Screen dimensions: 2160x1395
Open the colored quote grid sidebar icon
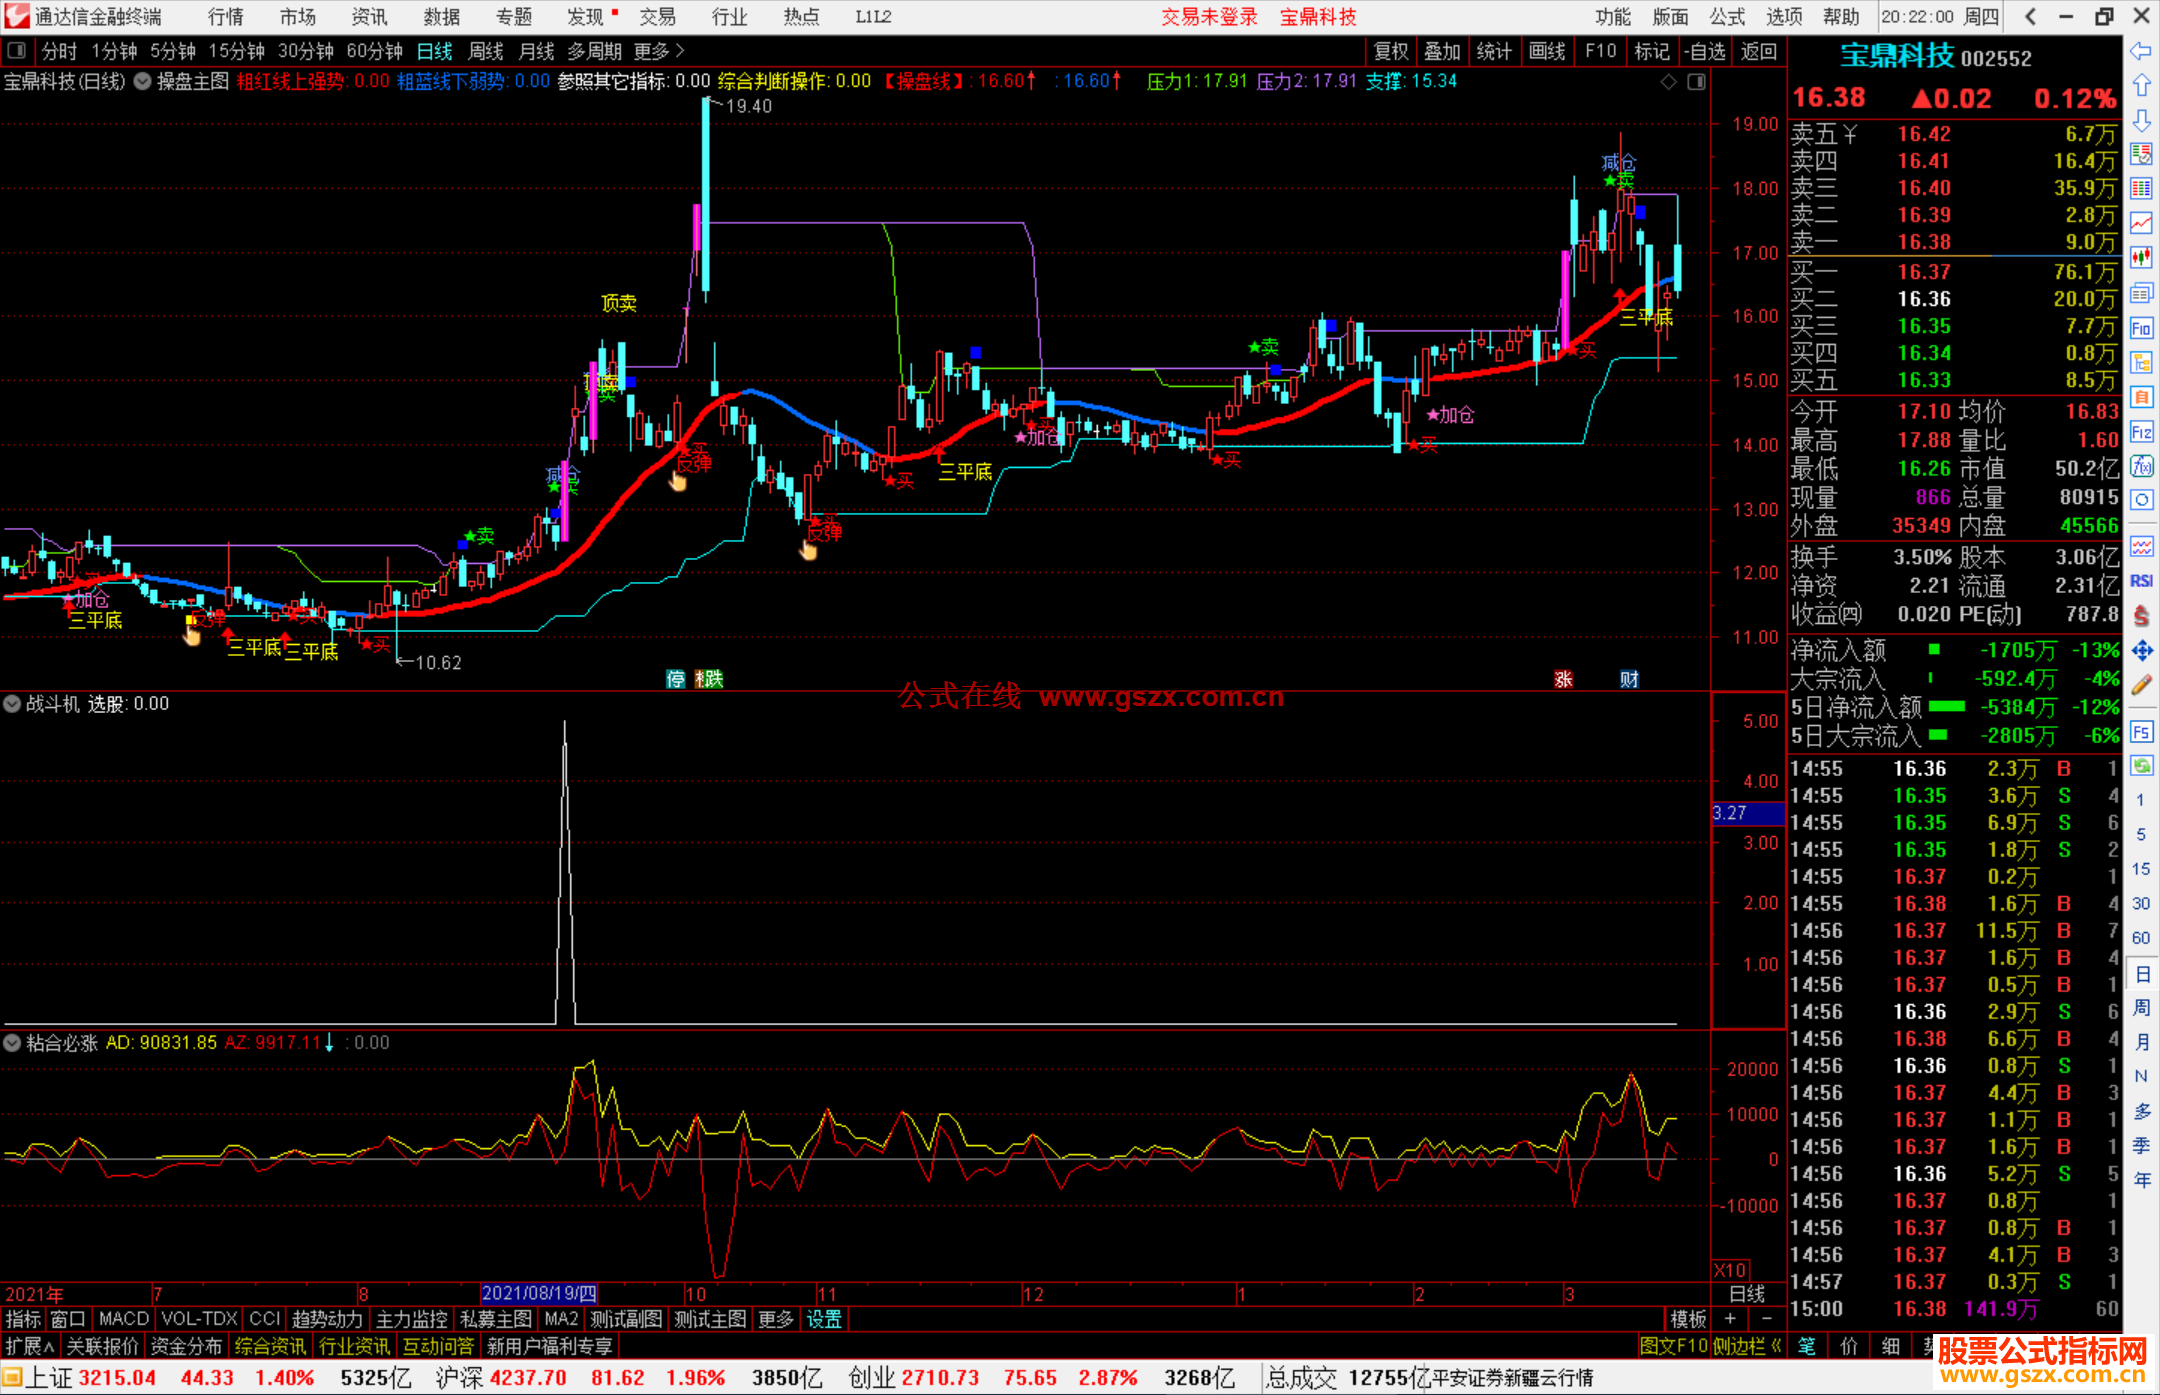[2141, 189]
